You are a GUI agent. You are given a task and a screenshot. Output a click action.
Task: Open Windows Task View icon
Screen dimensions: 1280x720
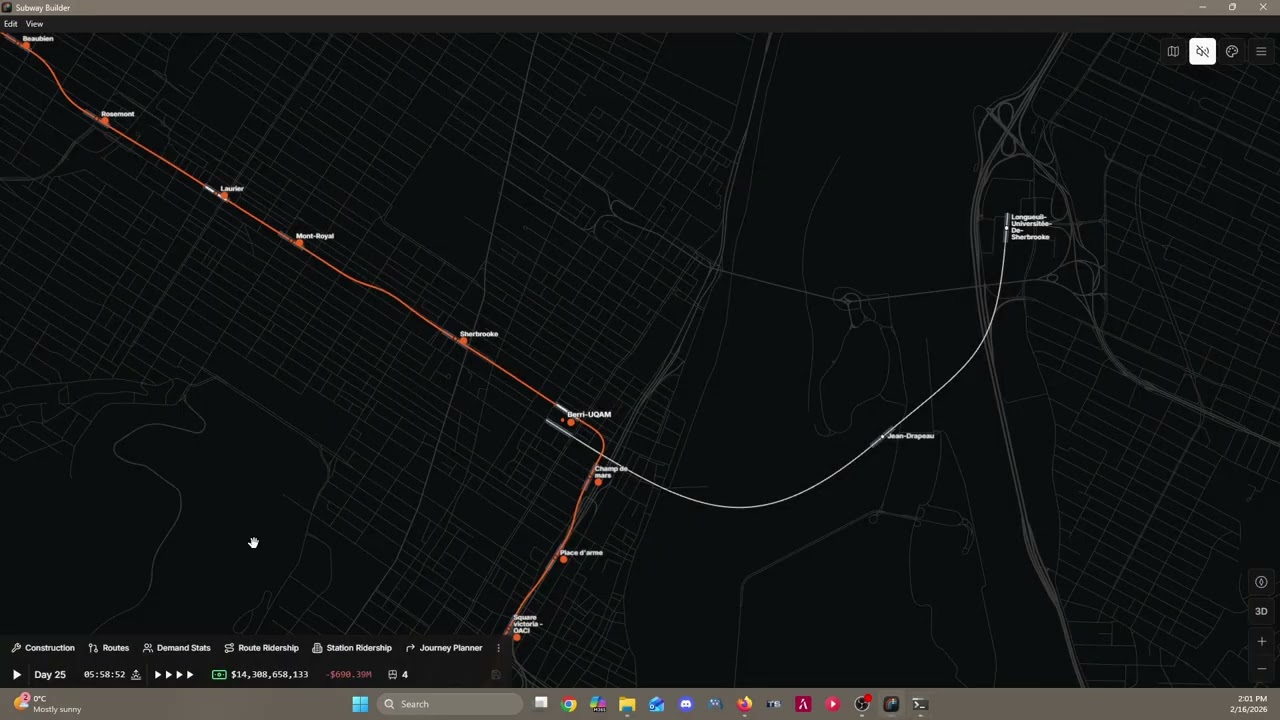(541, 704)
